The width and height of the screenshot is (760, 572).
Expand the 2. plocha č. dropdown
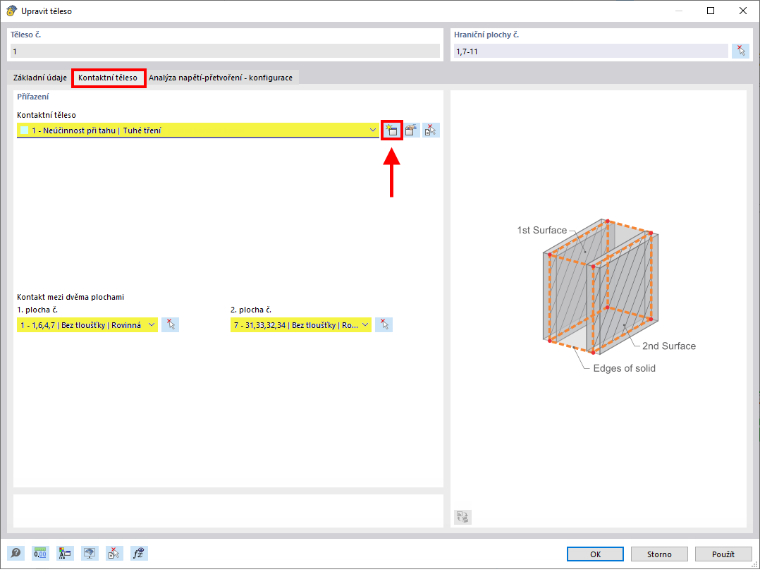tap(365, 325)
